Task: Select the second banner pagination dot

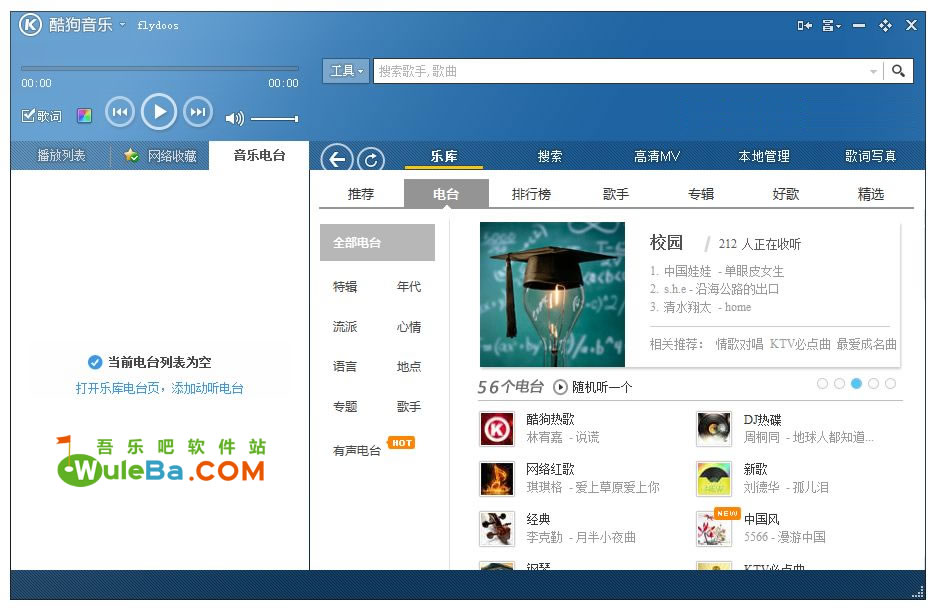Action: point(839,384)
